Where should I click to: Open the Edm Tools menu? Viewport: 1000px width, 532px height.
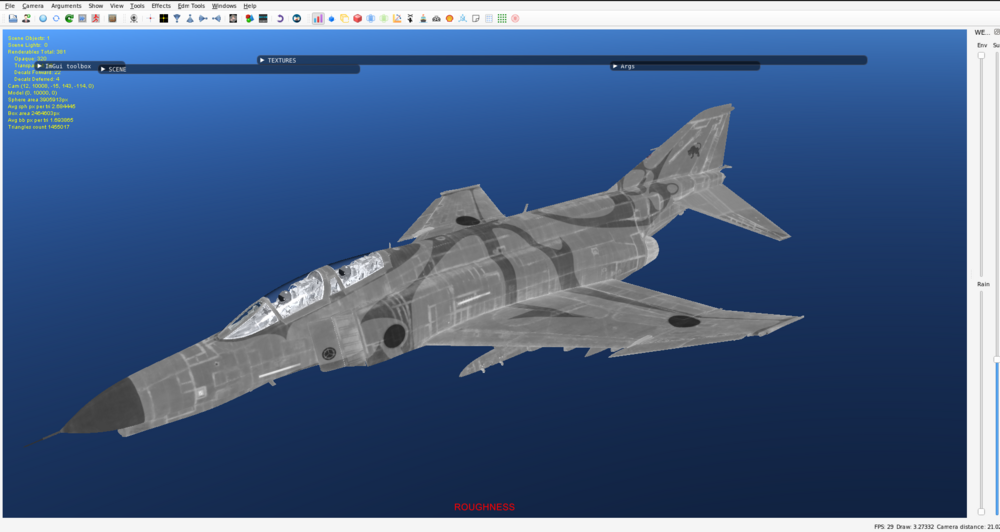[191, 6]
